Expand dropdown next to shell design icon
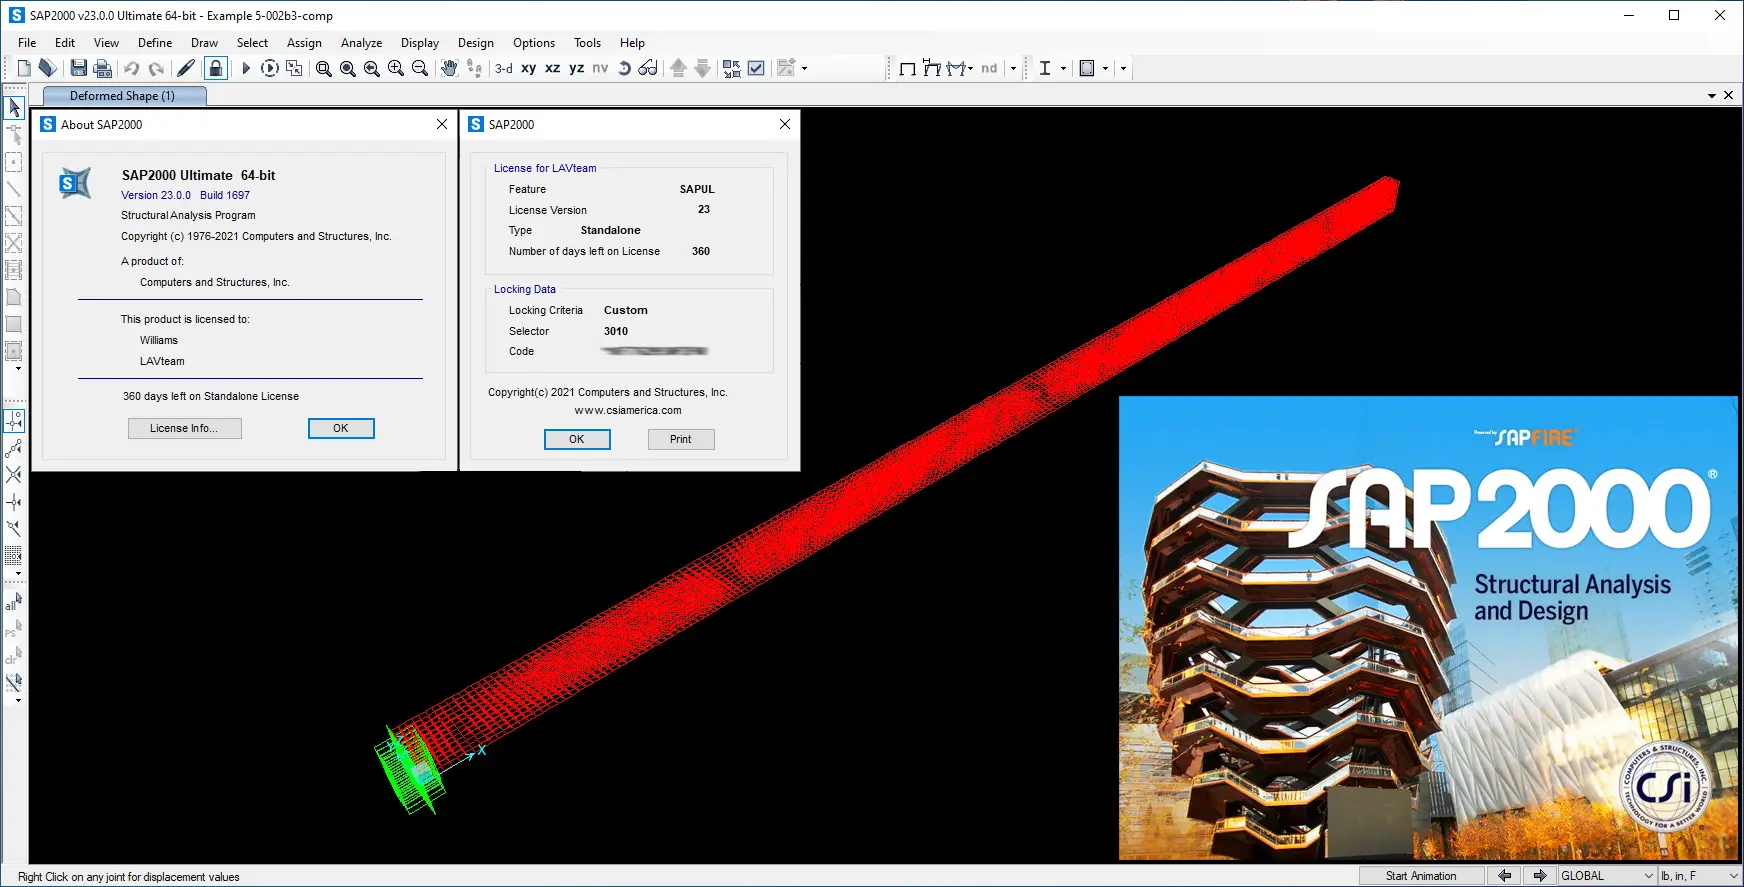This screenshot has width=1744, height=887. click(1105, 69)
